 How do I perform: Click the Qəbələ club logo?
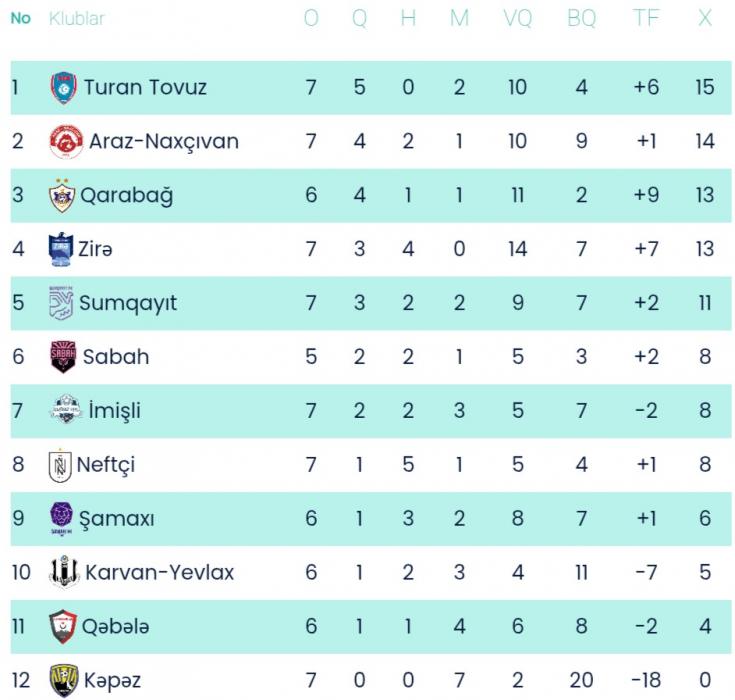point(62,627)
